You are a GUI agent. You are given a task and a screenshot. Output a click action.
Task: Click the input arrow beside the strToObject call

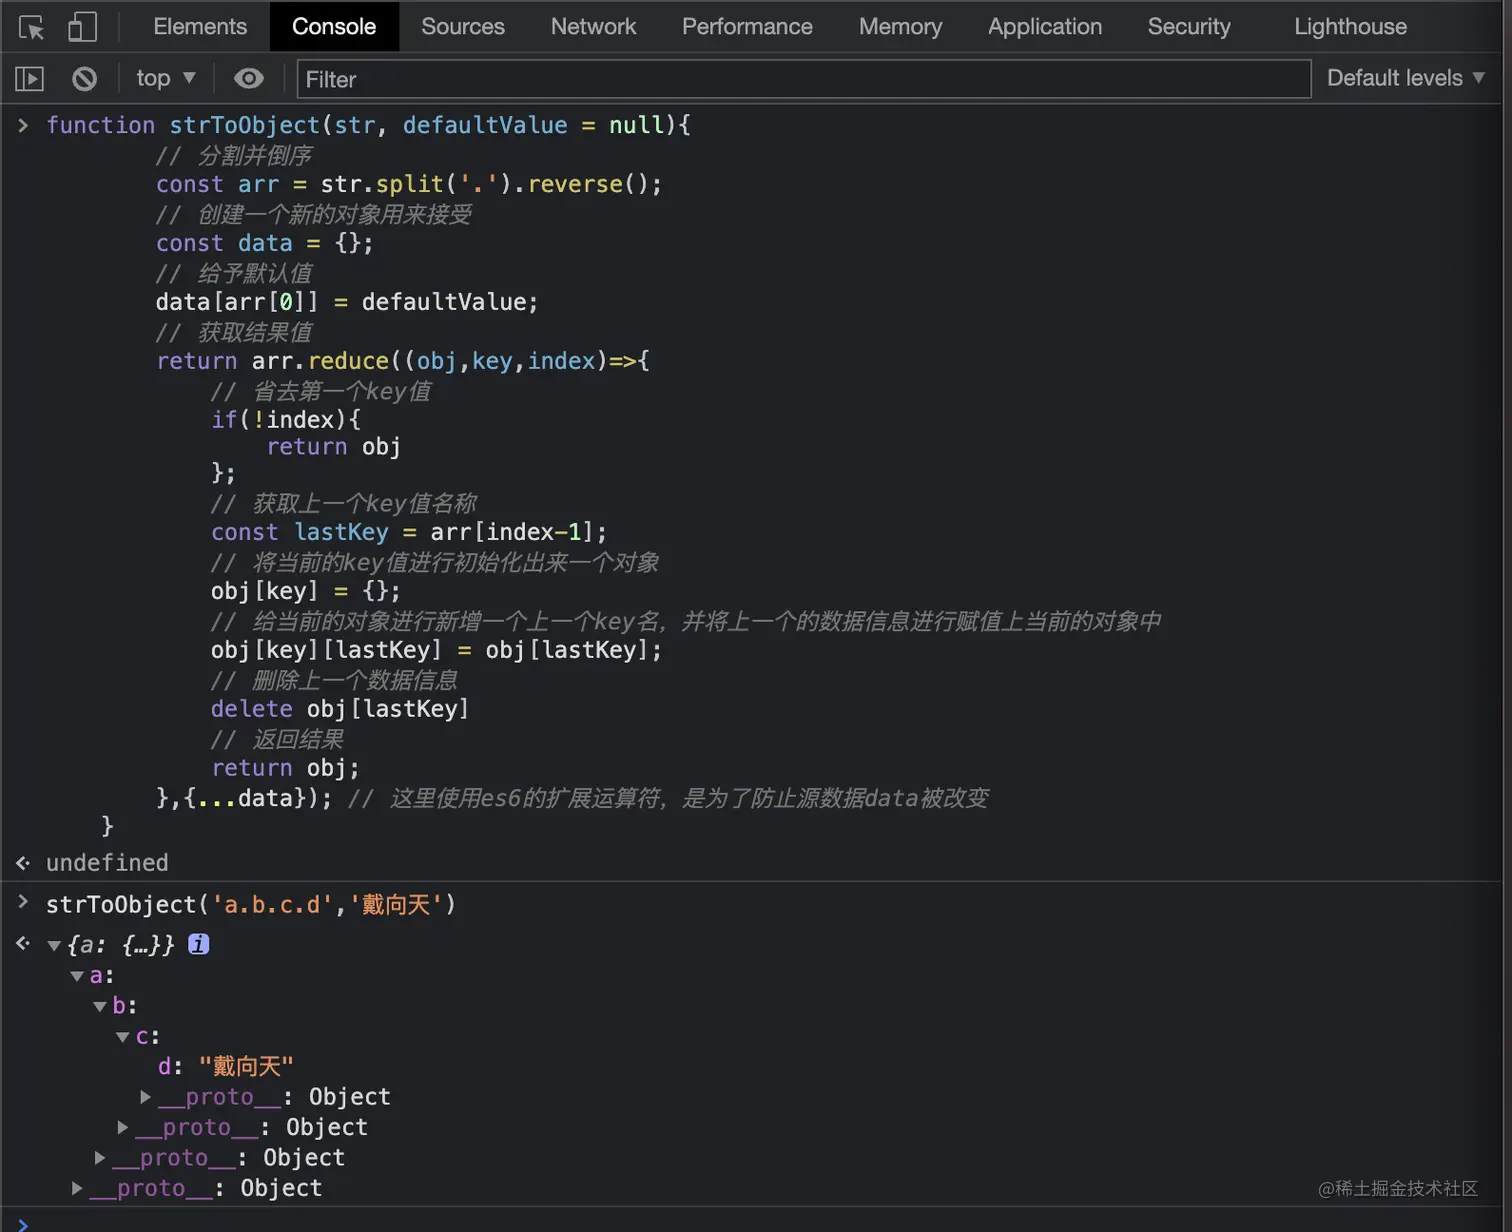coord(23,903)
